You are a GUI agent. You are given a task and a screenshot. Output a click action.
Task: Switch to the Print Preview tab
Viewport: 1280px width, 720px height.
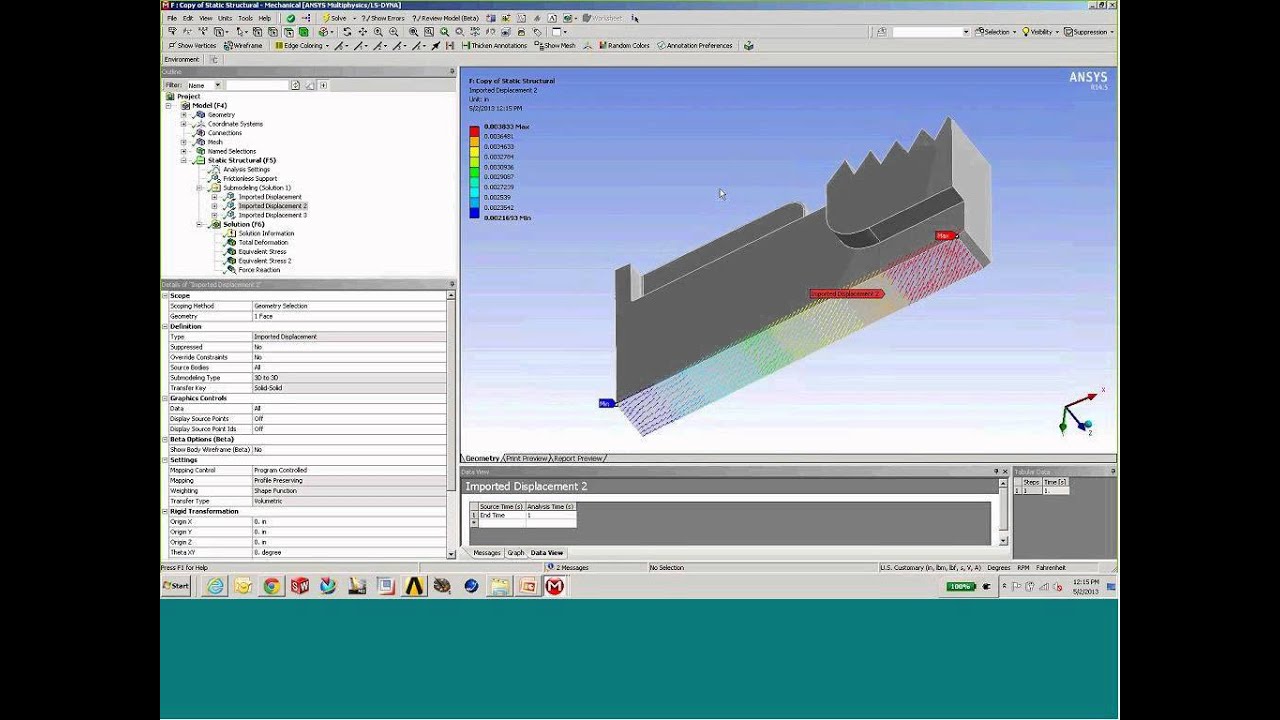pyautogui.click(x=527, y=458)
